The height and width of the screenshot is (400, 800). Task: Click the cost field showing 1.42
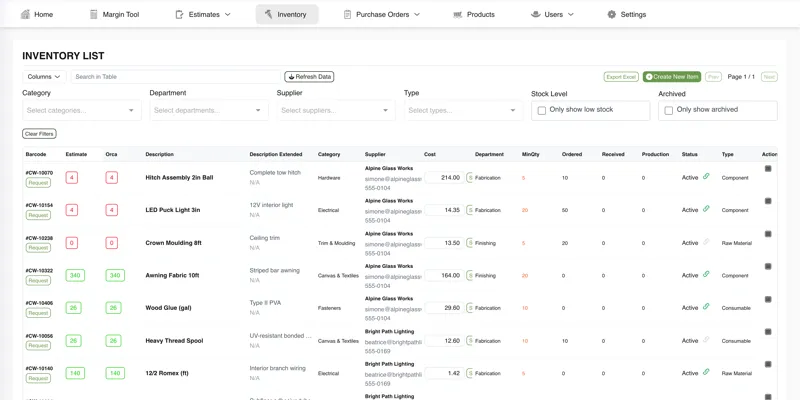(x=444, y=373)
